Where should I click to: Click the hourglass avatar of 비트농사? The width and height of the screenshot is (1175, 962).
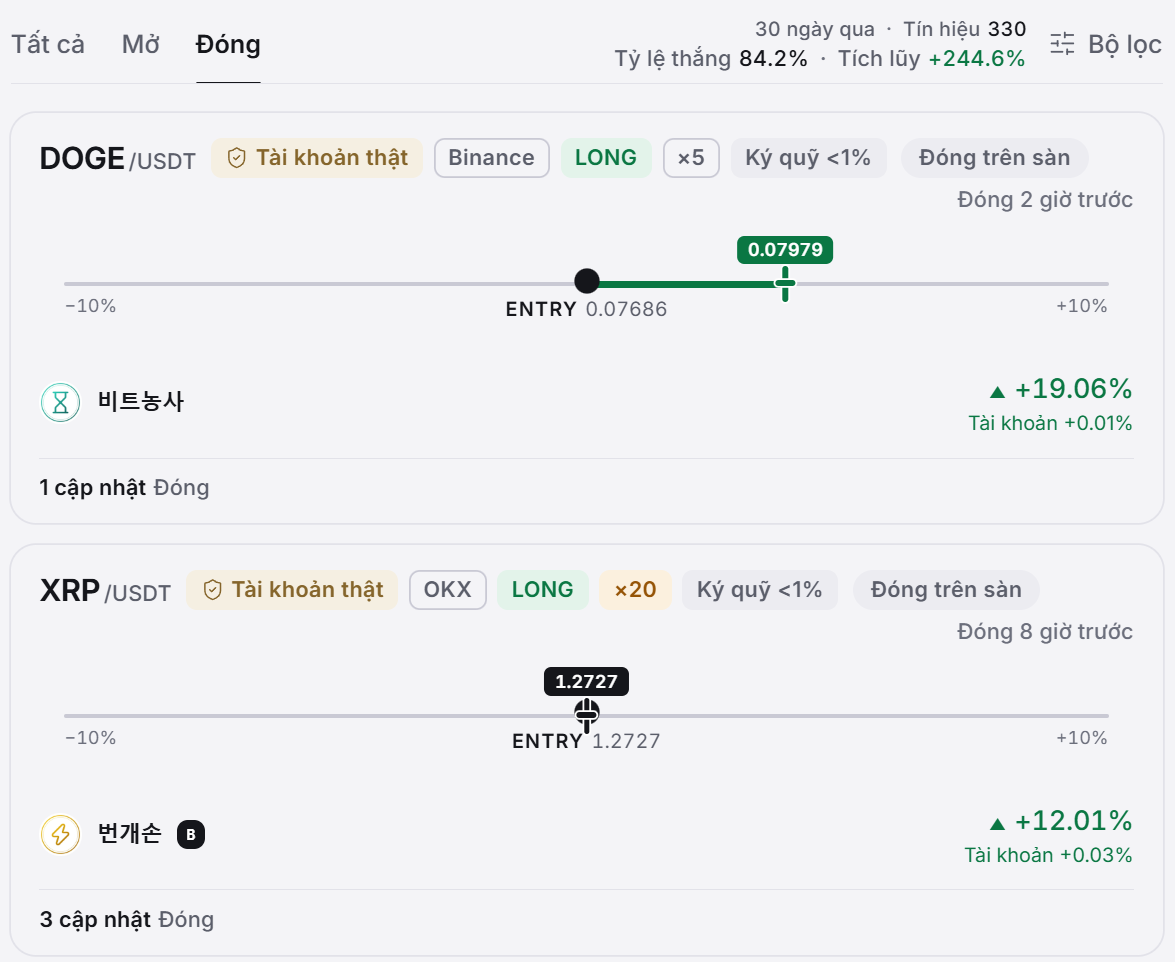pos(61,402)
